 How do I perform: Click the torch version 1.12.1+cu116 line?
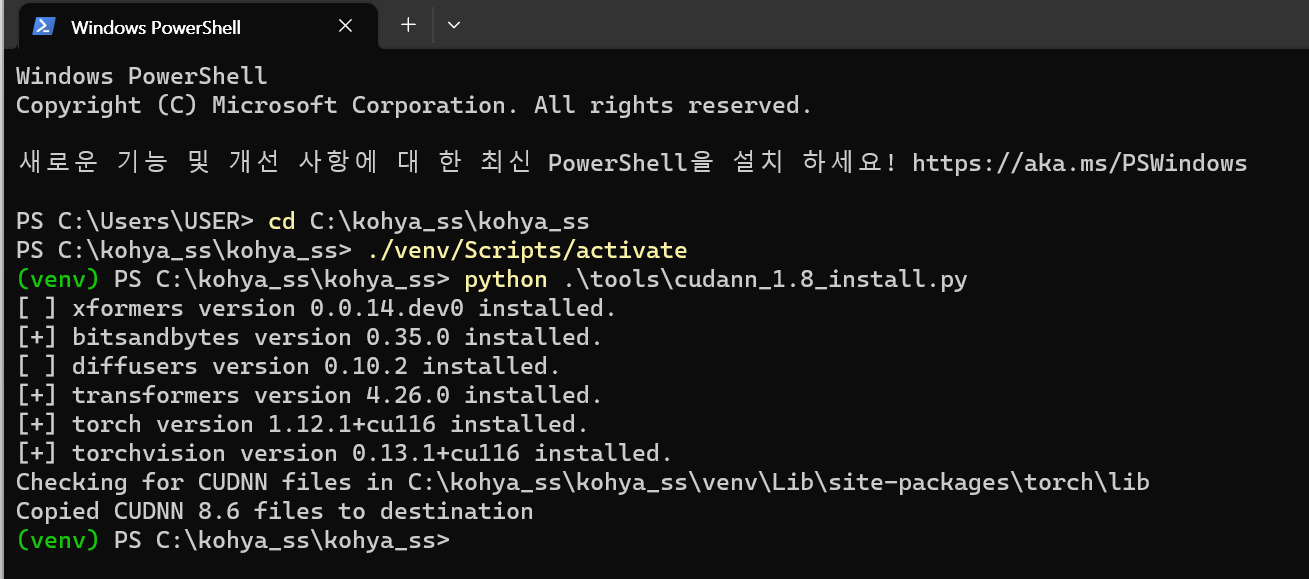click(303, 424)
